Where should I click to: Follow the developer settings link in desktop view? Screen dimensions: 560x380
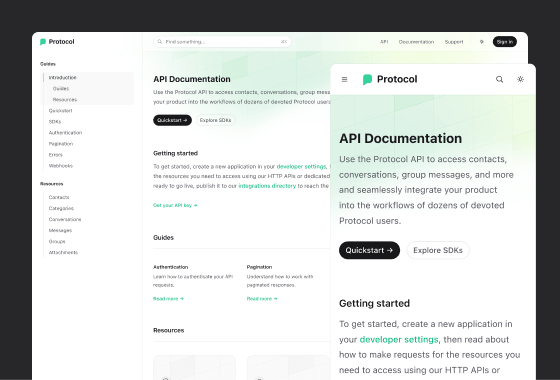(x=301, y=166)
